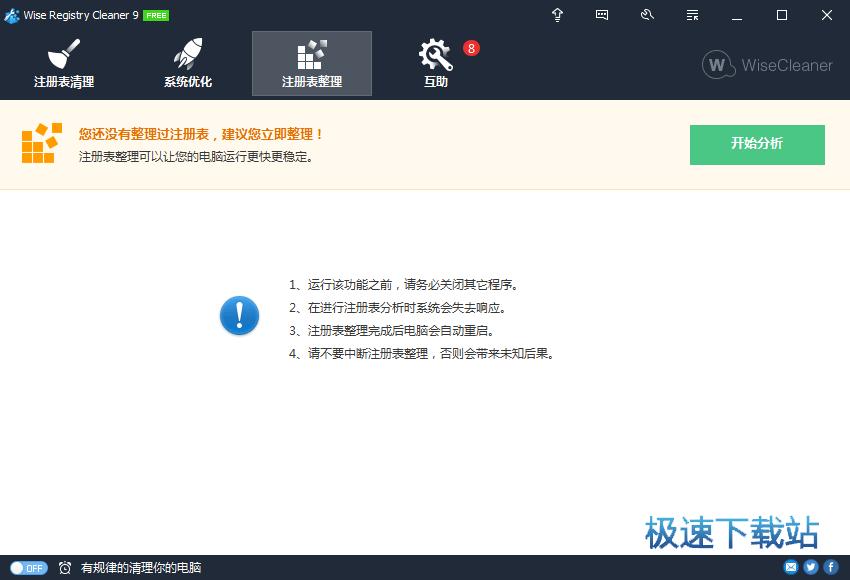Open the 注册表清理 (Registry Cleaner) tab
Screen dimensions: 850x580
(x=64, y=63)
